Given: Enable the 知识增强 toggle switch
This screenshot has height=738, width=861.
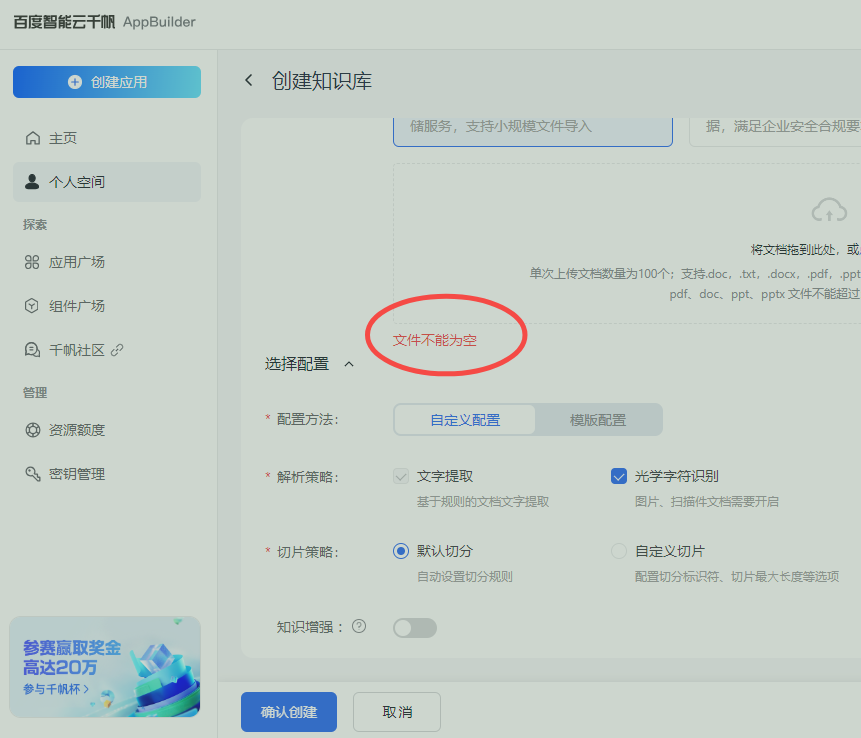Looking at the screenshot, I should (x=415, y=628).
